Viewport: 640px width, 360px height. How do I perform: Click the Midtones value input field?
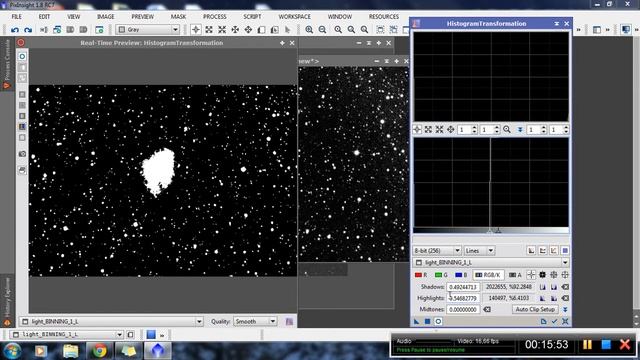tap(463, 309)
